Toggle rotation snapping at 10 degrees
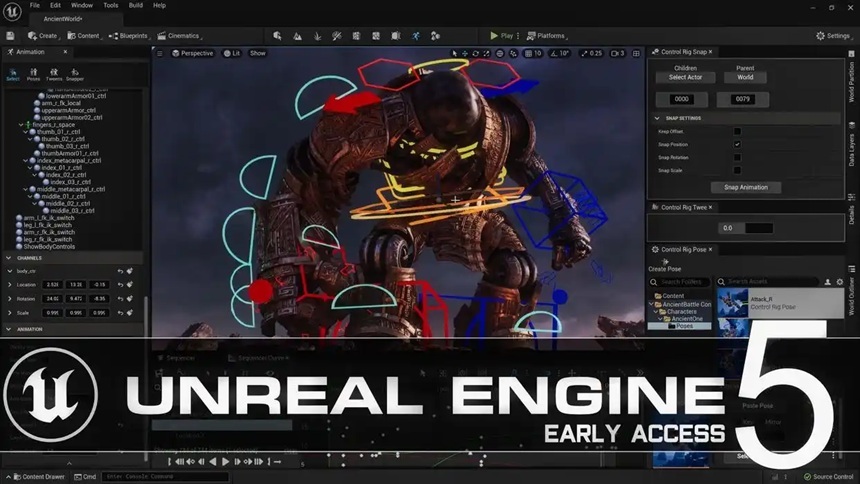 point(559,53)
